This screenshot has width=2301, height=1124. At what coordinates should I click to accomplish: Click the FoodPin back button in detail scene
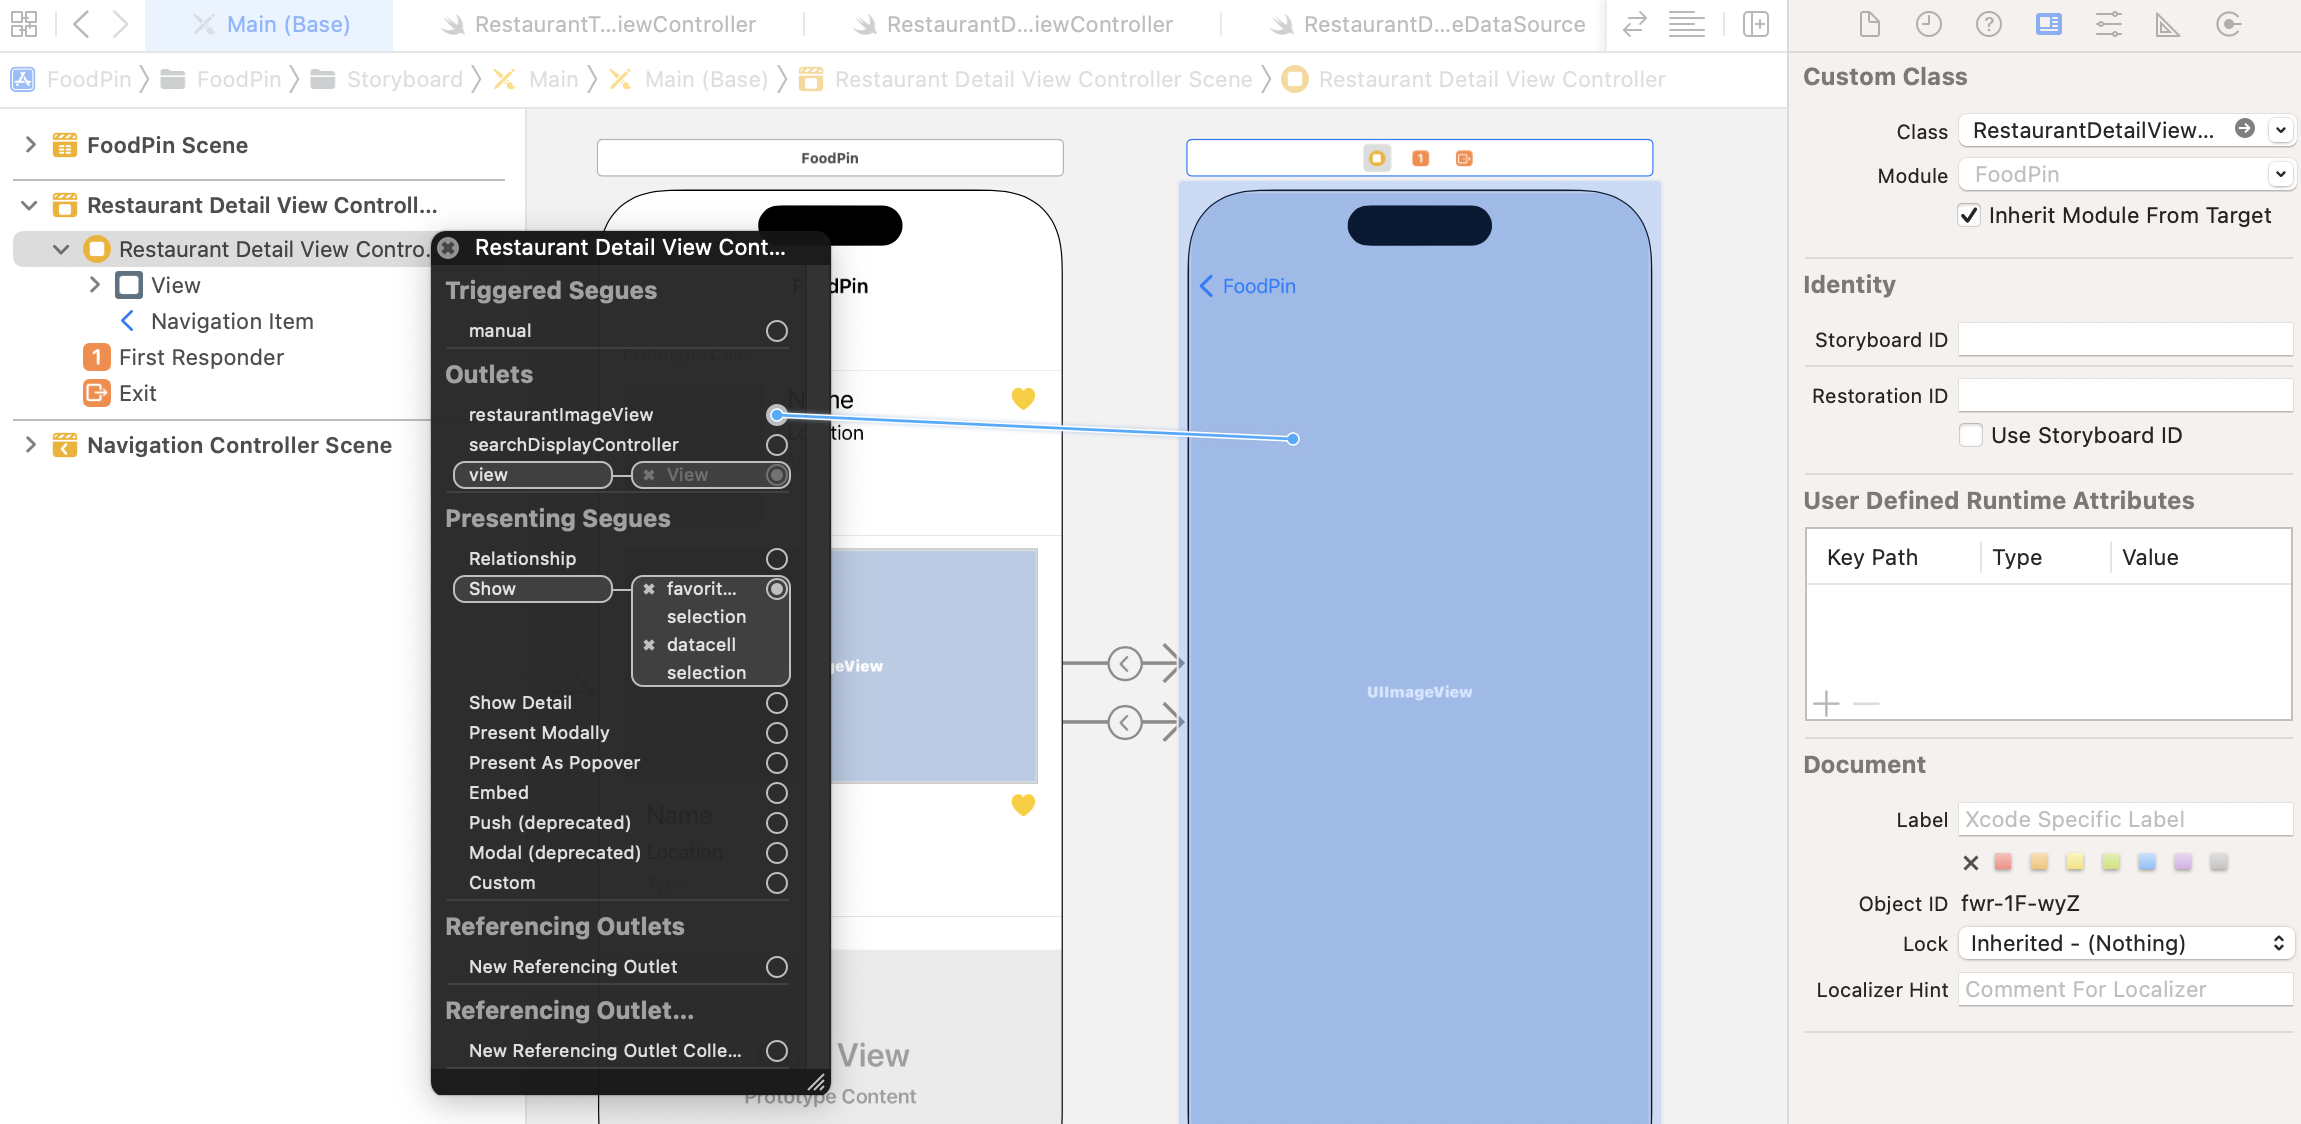[x=1248, y=286]
